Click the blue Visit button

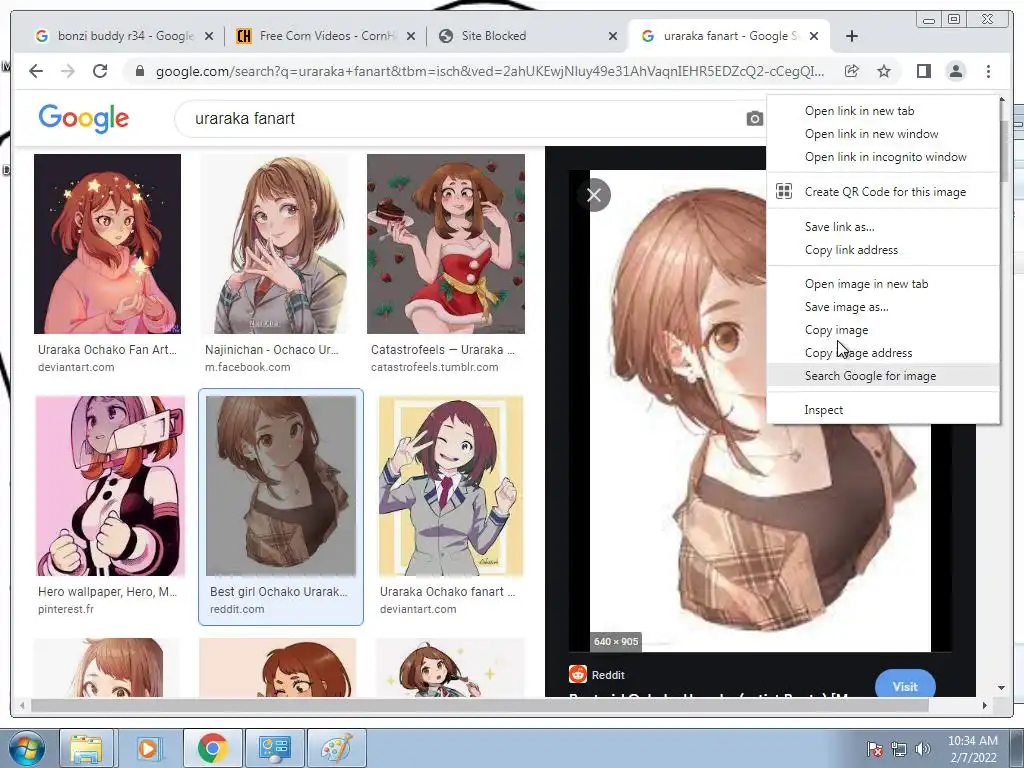point(905,685)
